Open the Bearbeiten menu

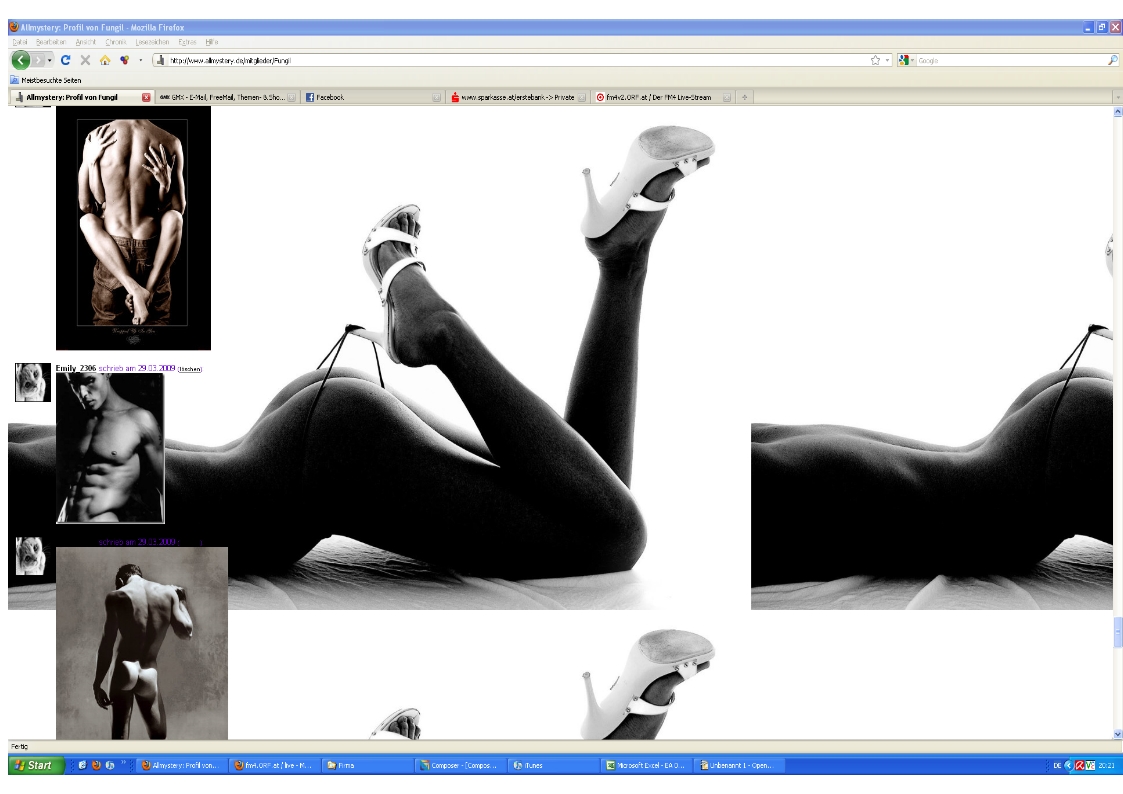click(51, 42)
